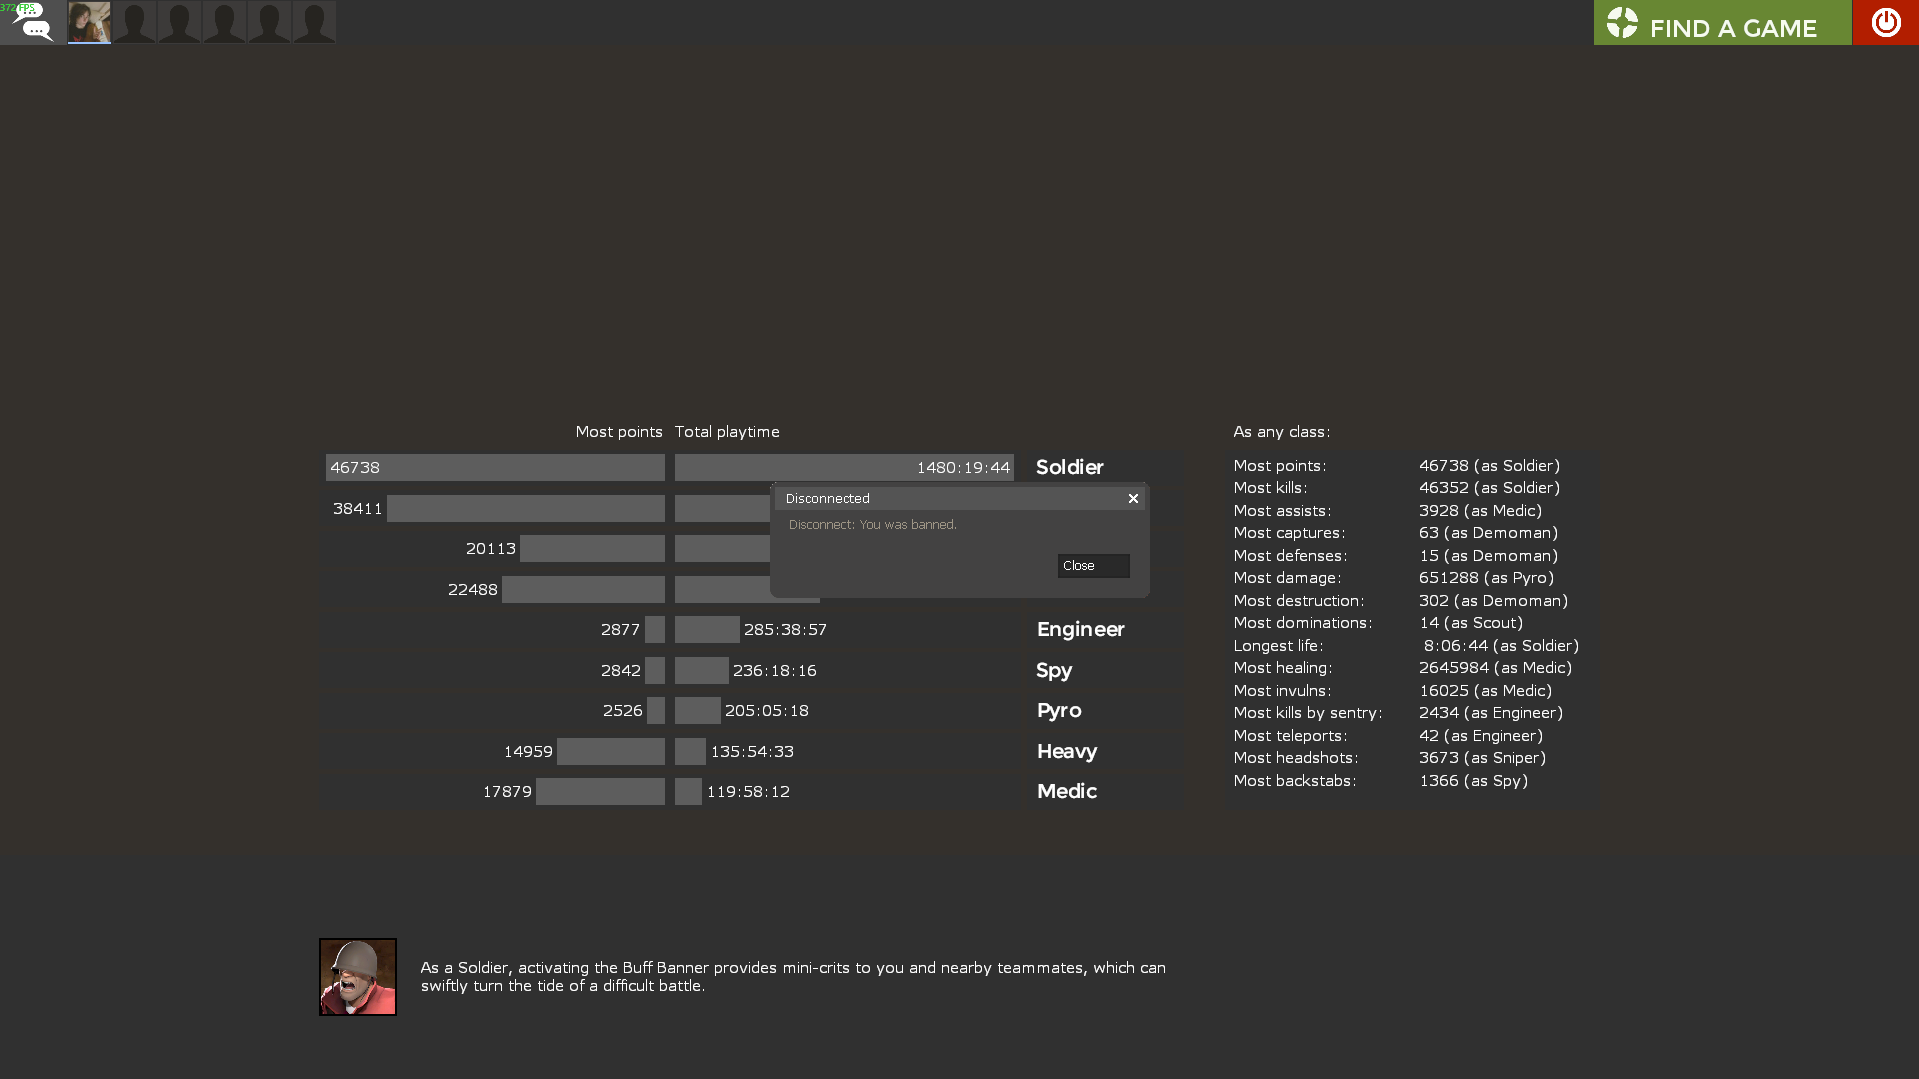Viewport: 1919px width, 1079px height.
Task: Click the 1480:19:44 total playtime bar
Action: [844, 467]
